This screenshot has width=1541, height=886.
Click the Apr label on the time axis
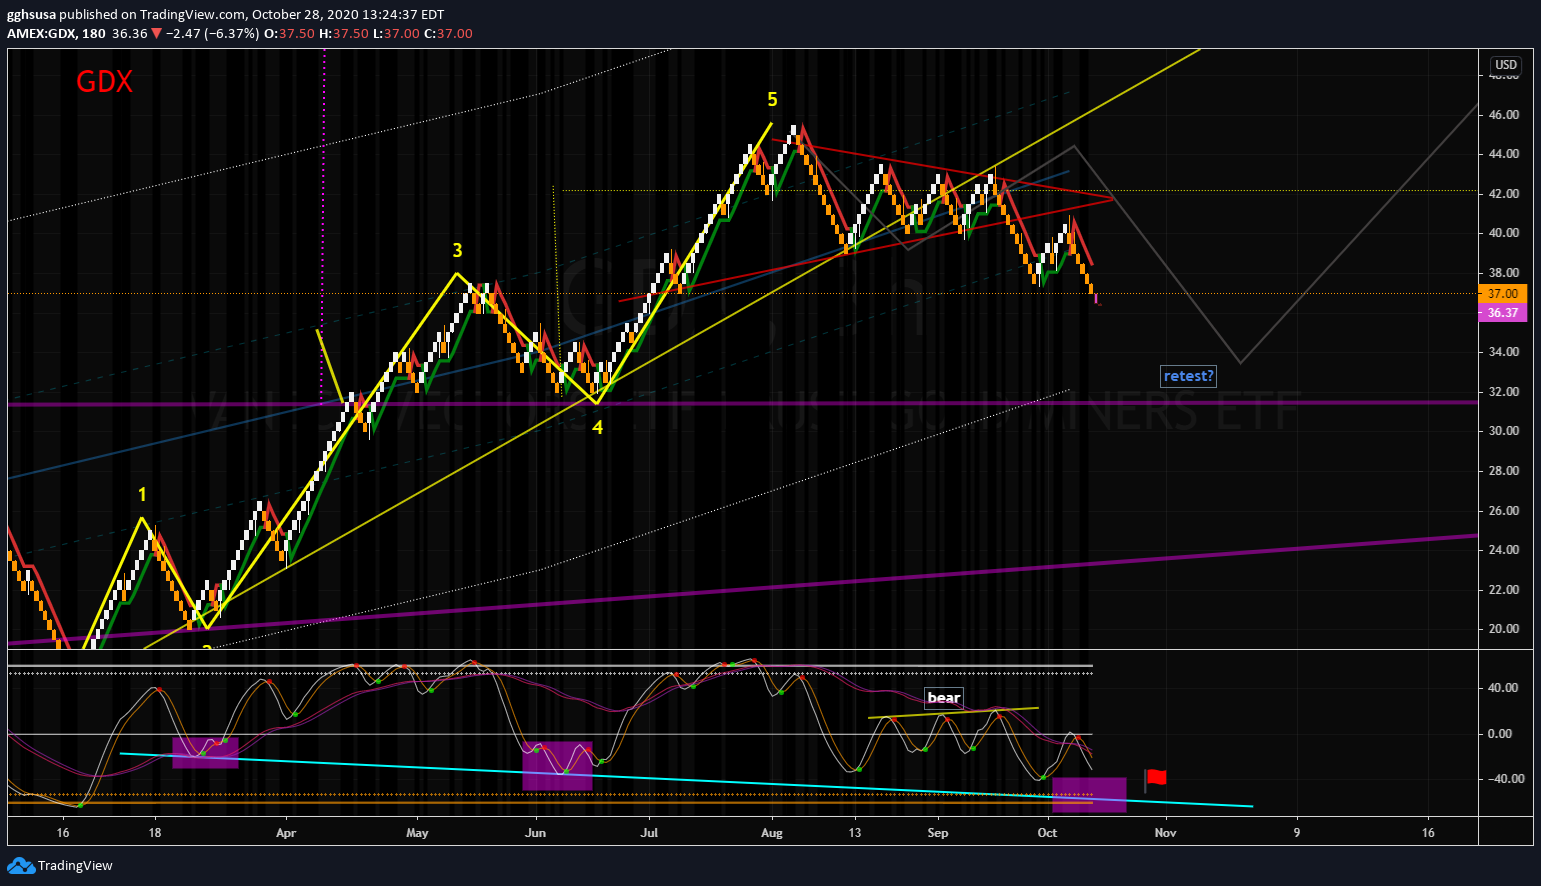(x=286, y=833)
